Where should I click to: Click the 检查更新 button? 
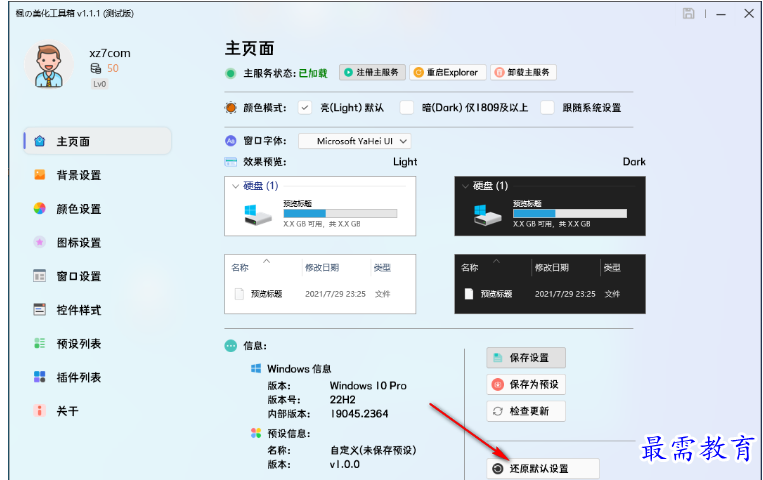pos(526,411)
